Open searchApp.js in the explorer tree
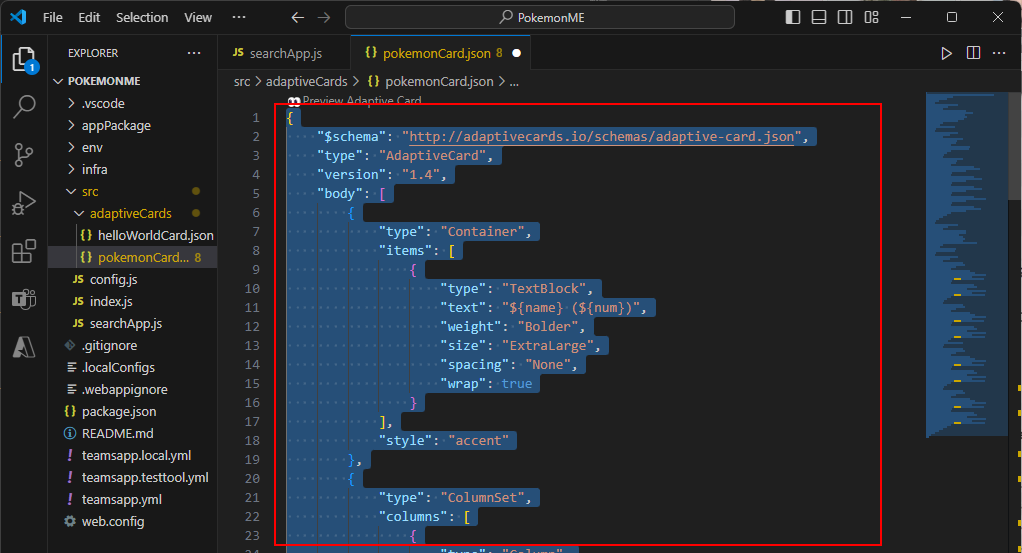The width and height of the screenshot is (1022, 553). 132,323
